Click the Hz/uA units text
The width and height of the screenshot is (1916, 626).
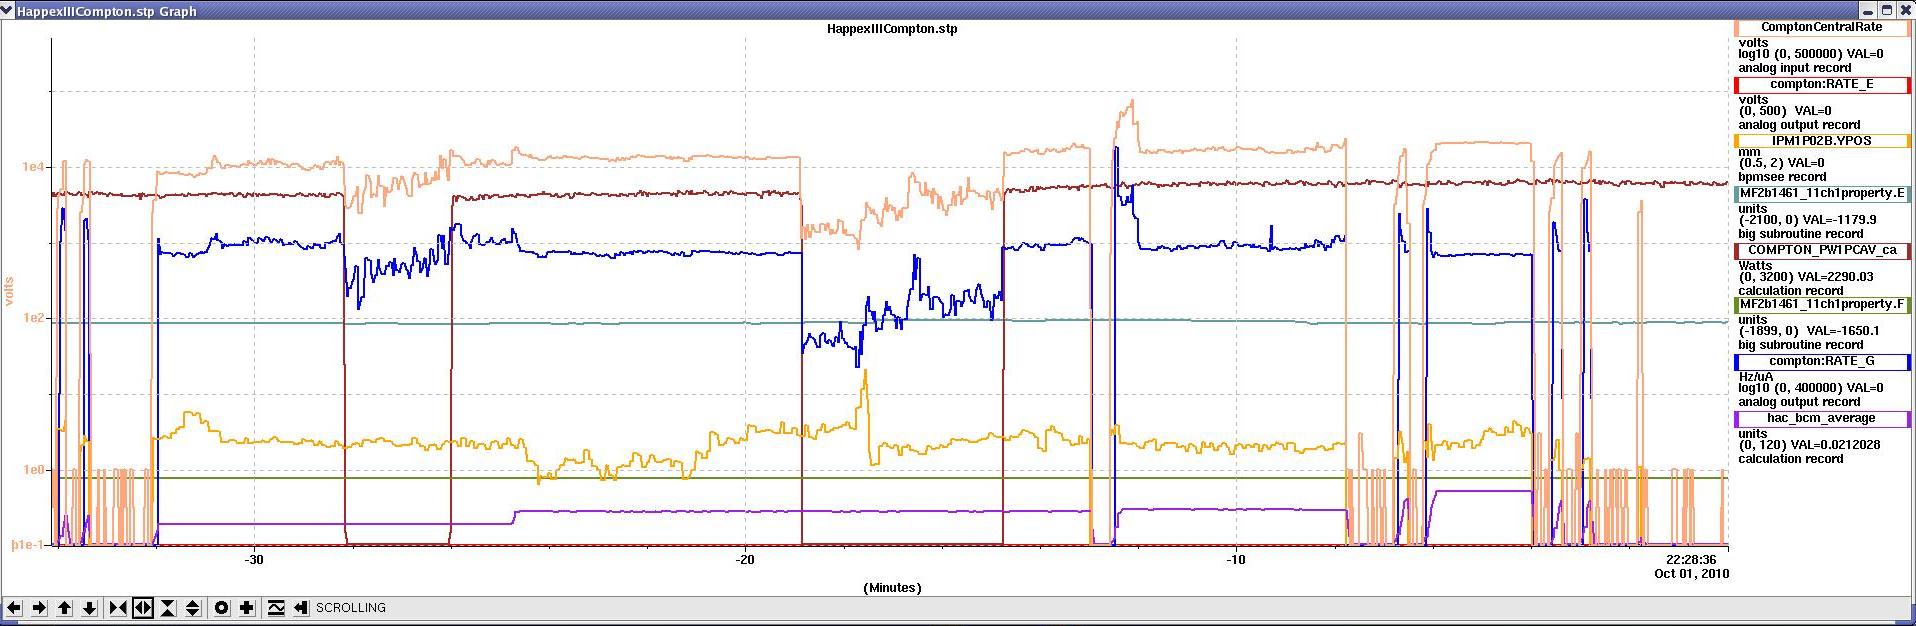(1755, 377)
